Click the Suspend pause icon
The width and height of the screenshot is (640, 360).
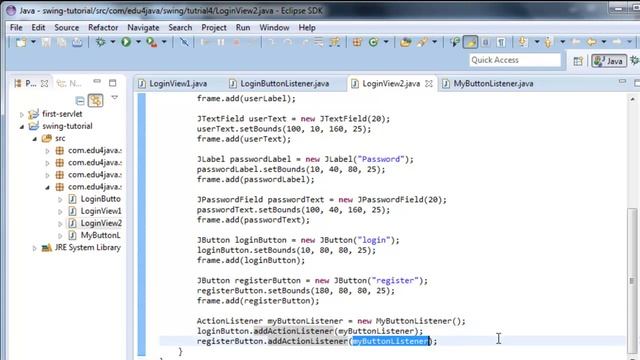click(221, 42)
